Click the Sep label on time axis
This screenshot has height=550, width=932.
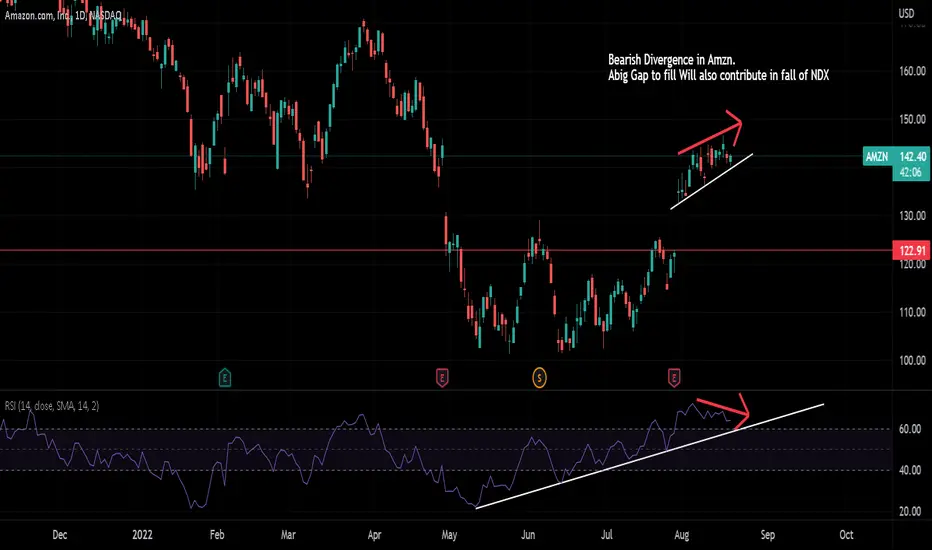(767, 535)
